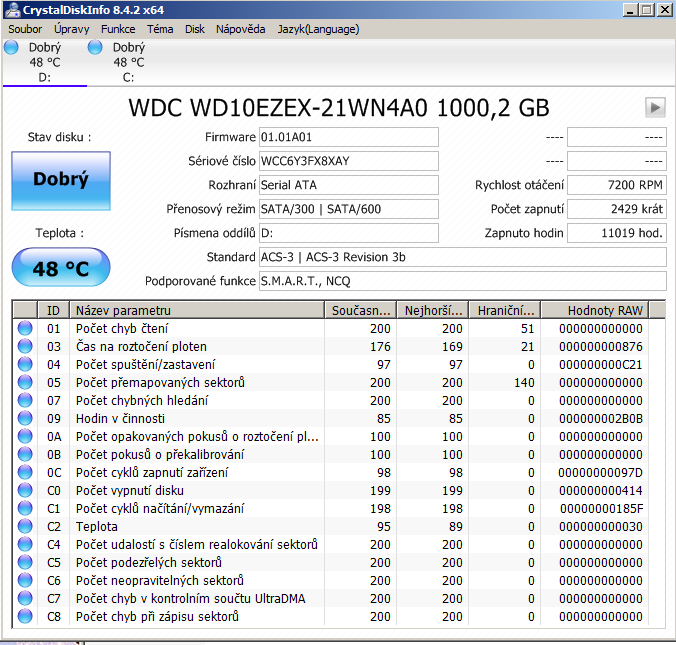Select the status orb for disk D:

[12, 47]
